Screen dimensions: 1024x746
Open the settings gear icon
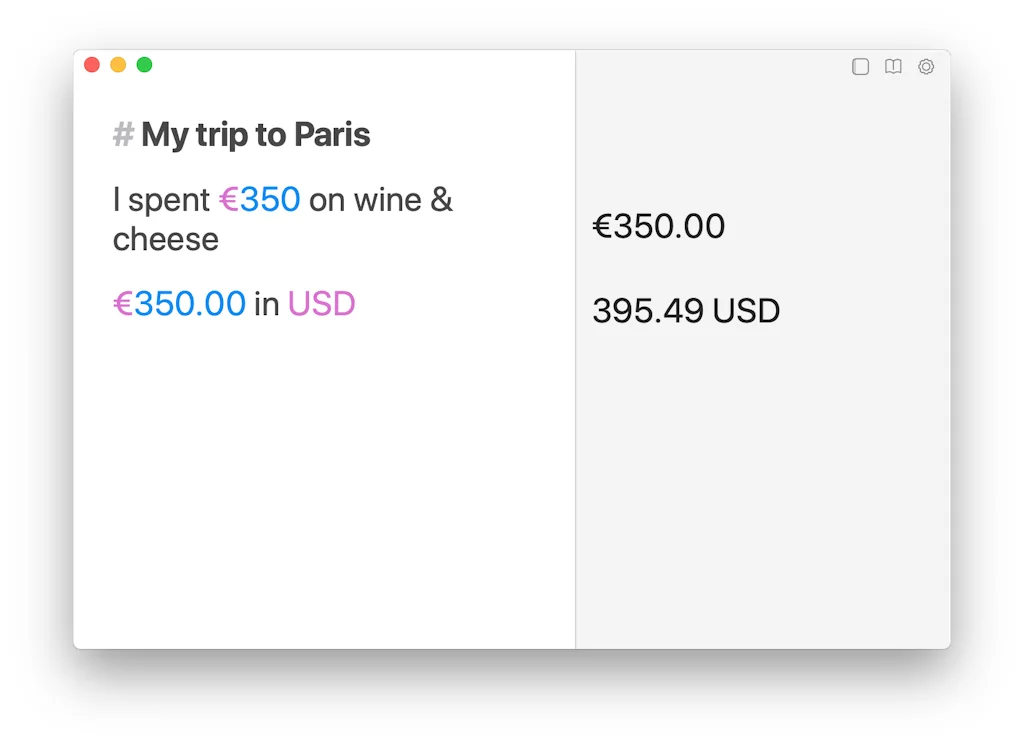point(926,67)
